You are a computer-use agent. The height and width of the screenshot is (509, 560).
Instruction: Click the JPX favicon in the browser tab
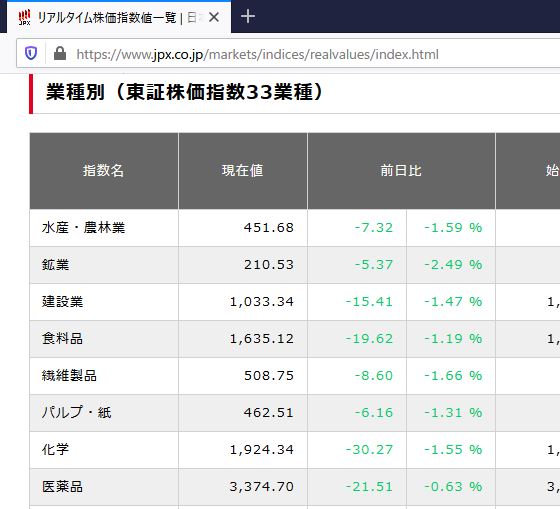pos(25,18)
